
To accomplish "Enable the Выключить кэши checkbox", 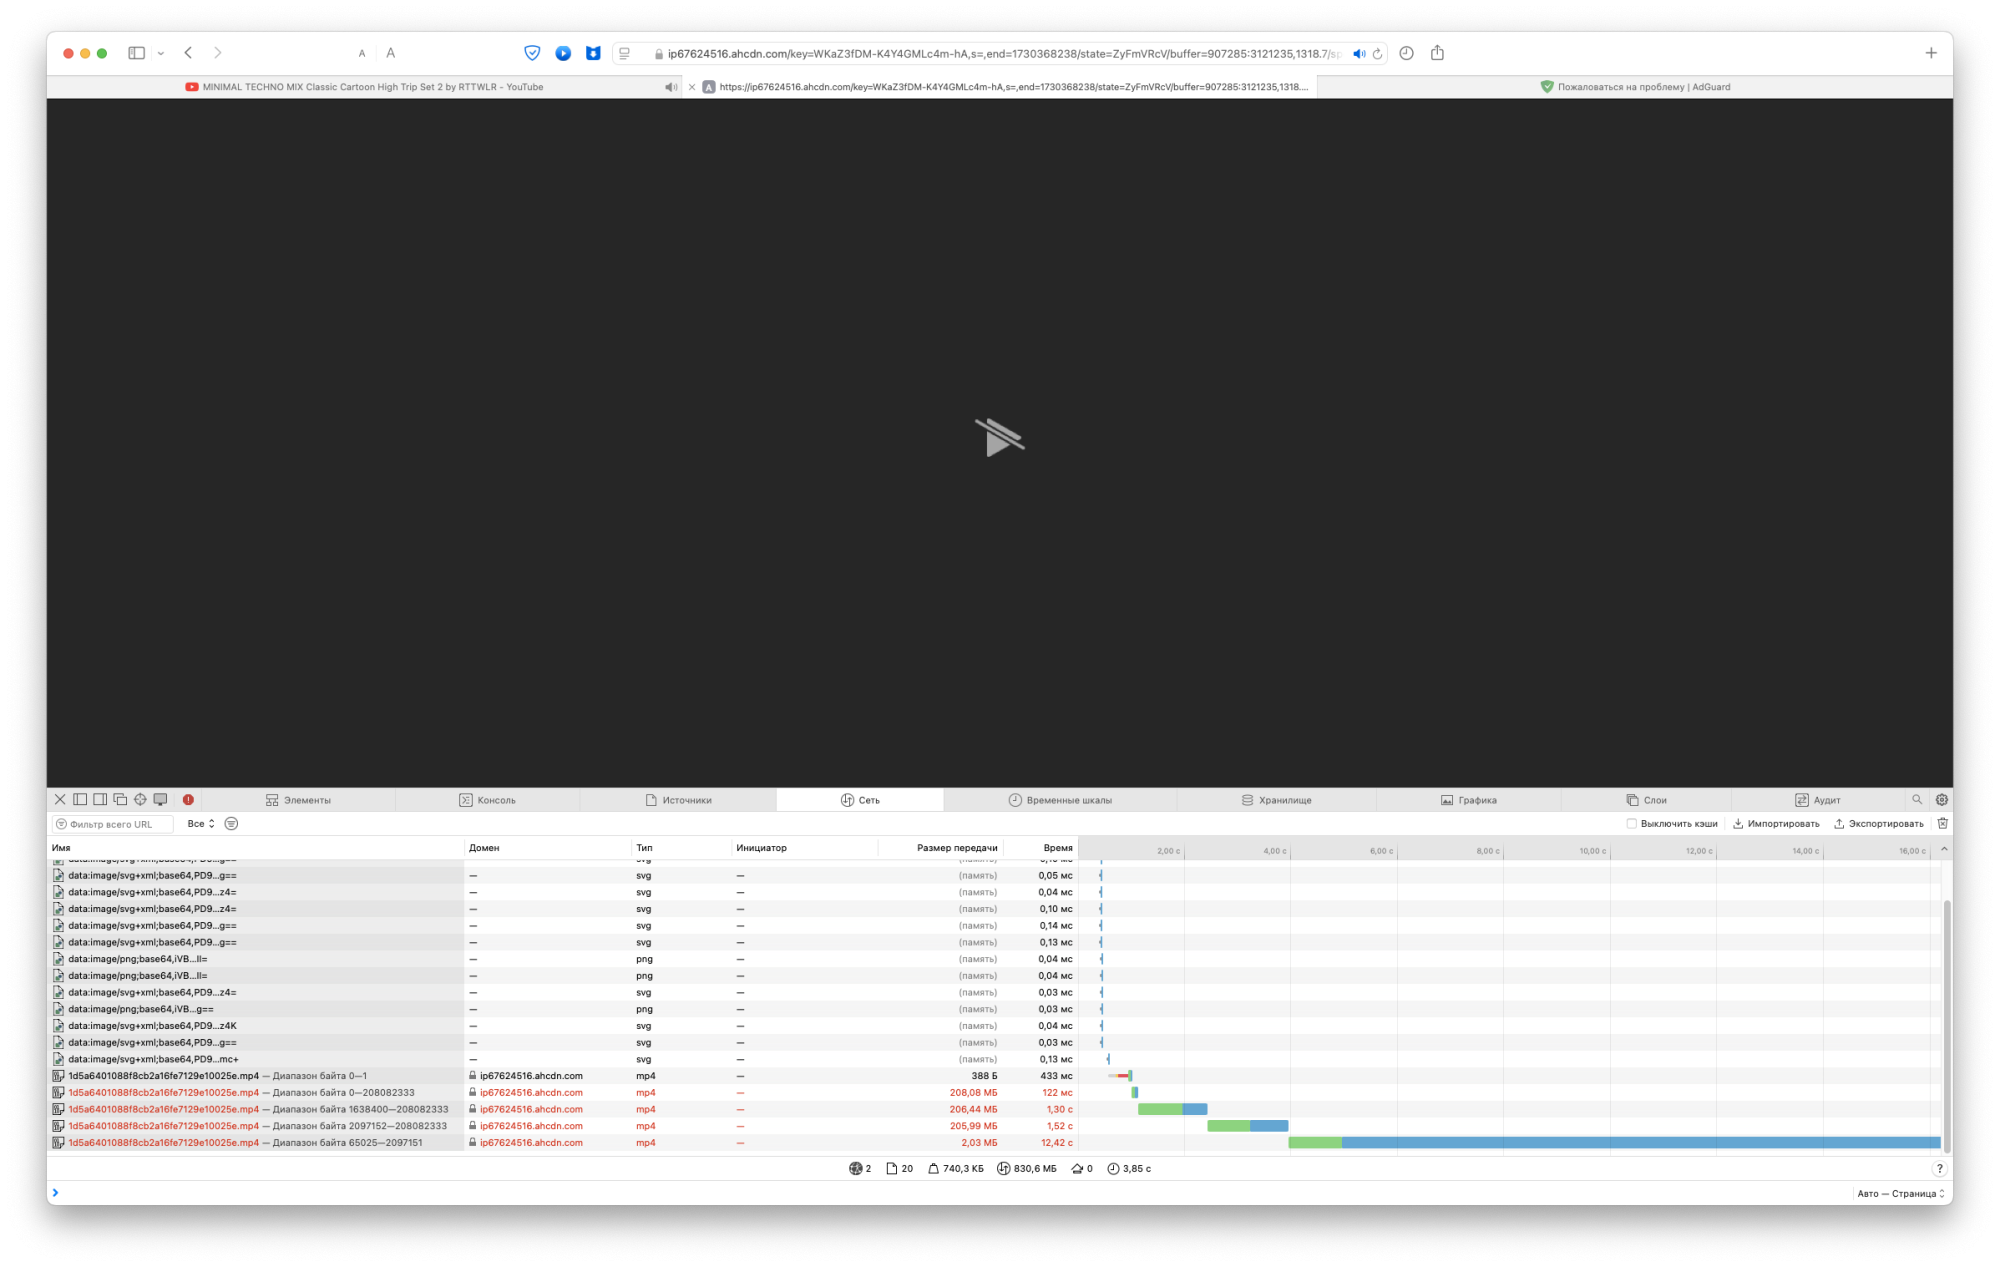I will pyautogui.click(x=1631, y=823).
